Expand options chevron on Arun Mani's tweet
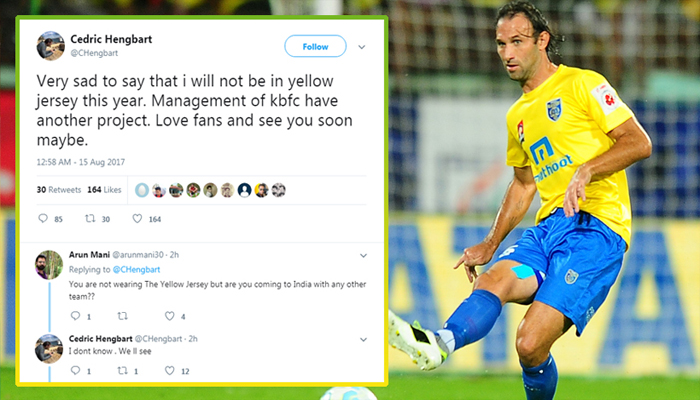The height and width of the screenshot is (400, 700). click(x=363, y=256)
